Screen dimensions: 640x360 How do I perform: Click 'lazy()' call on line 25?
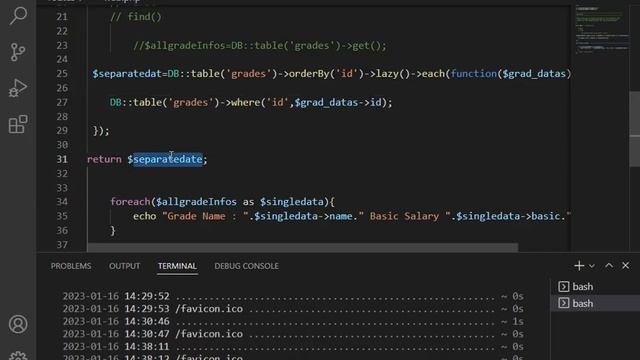coord(393,74)
